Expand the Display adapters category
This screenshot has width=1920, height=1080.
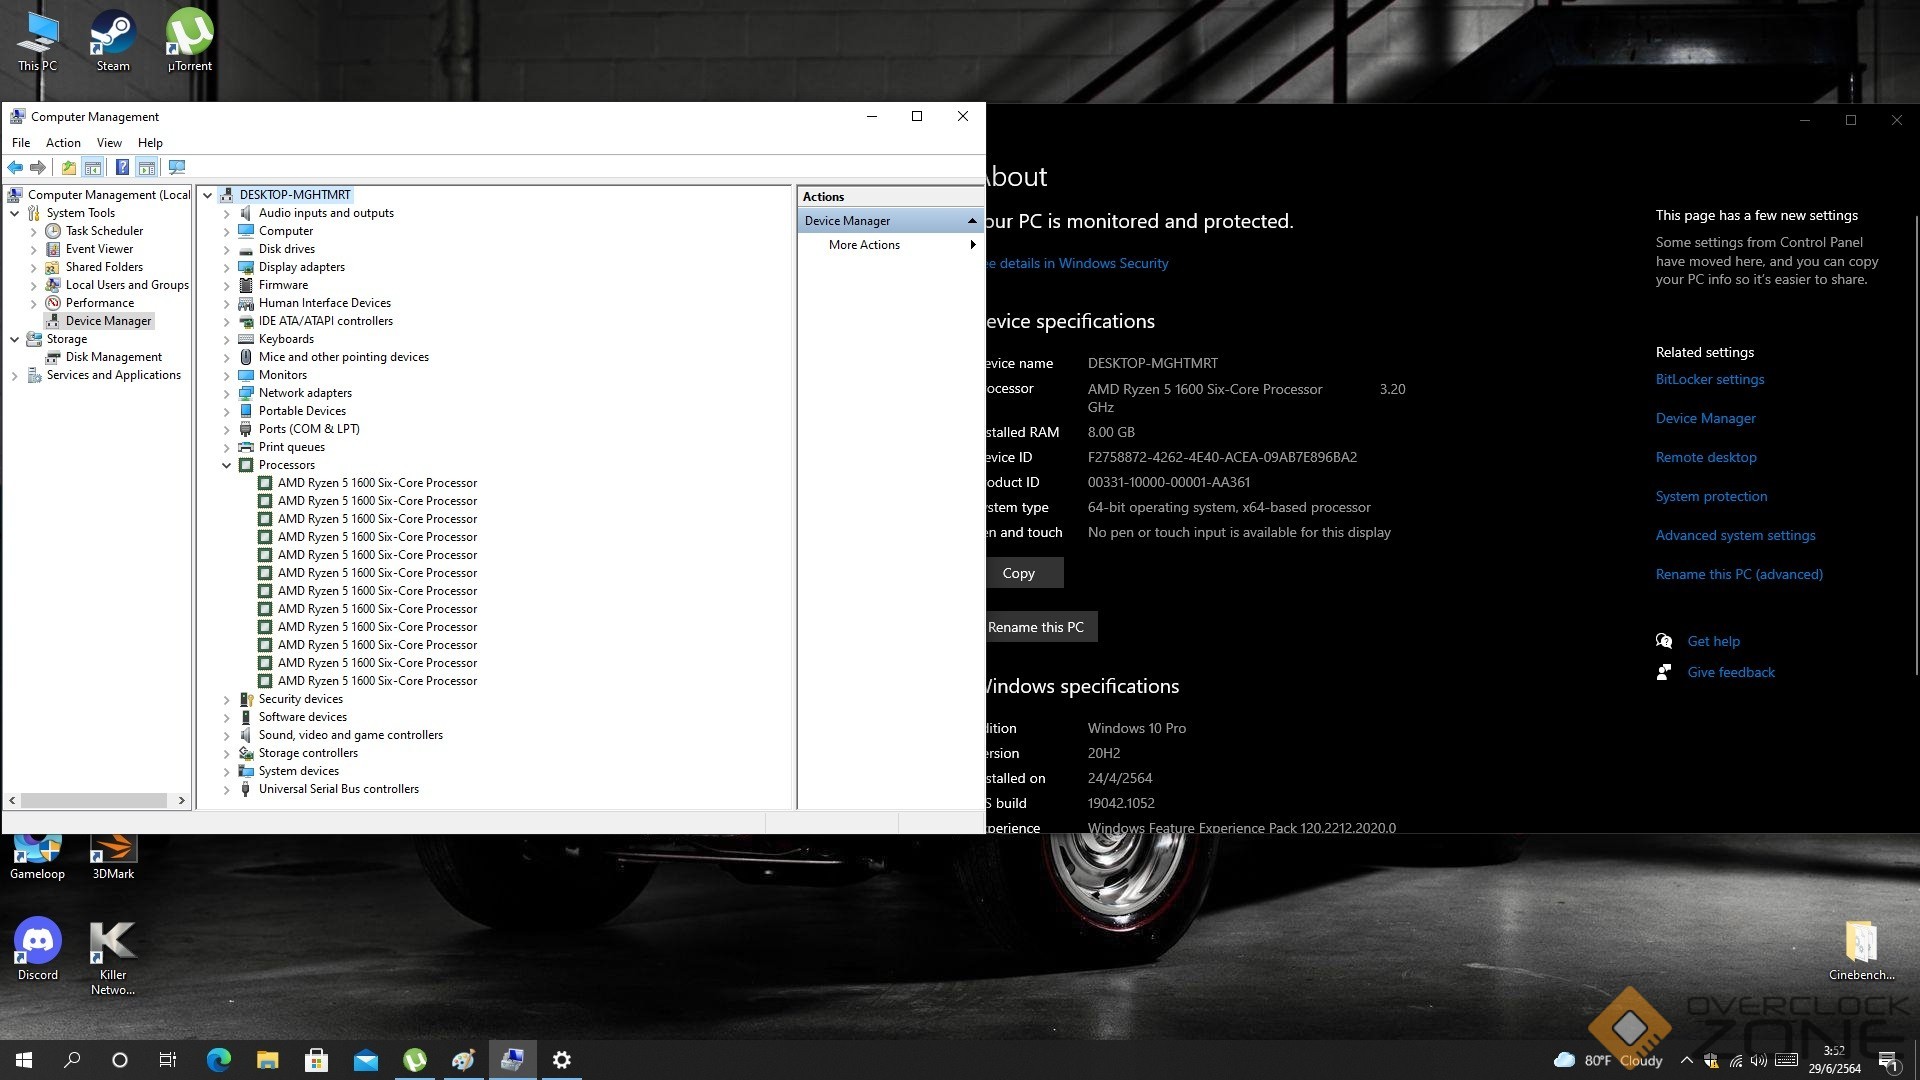click(x=226, y=267)
